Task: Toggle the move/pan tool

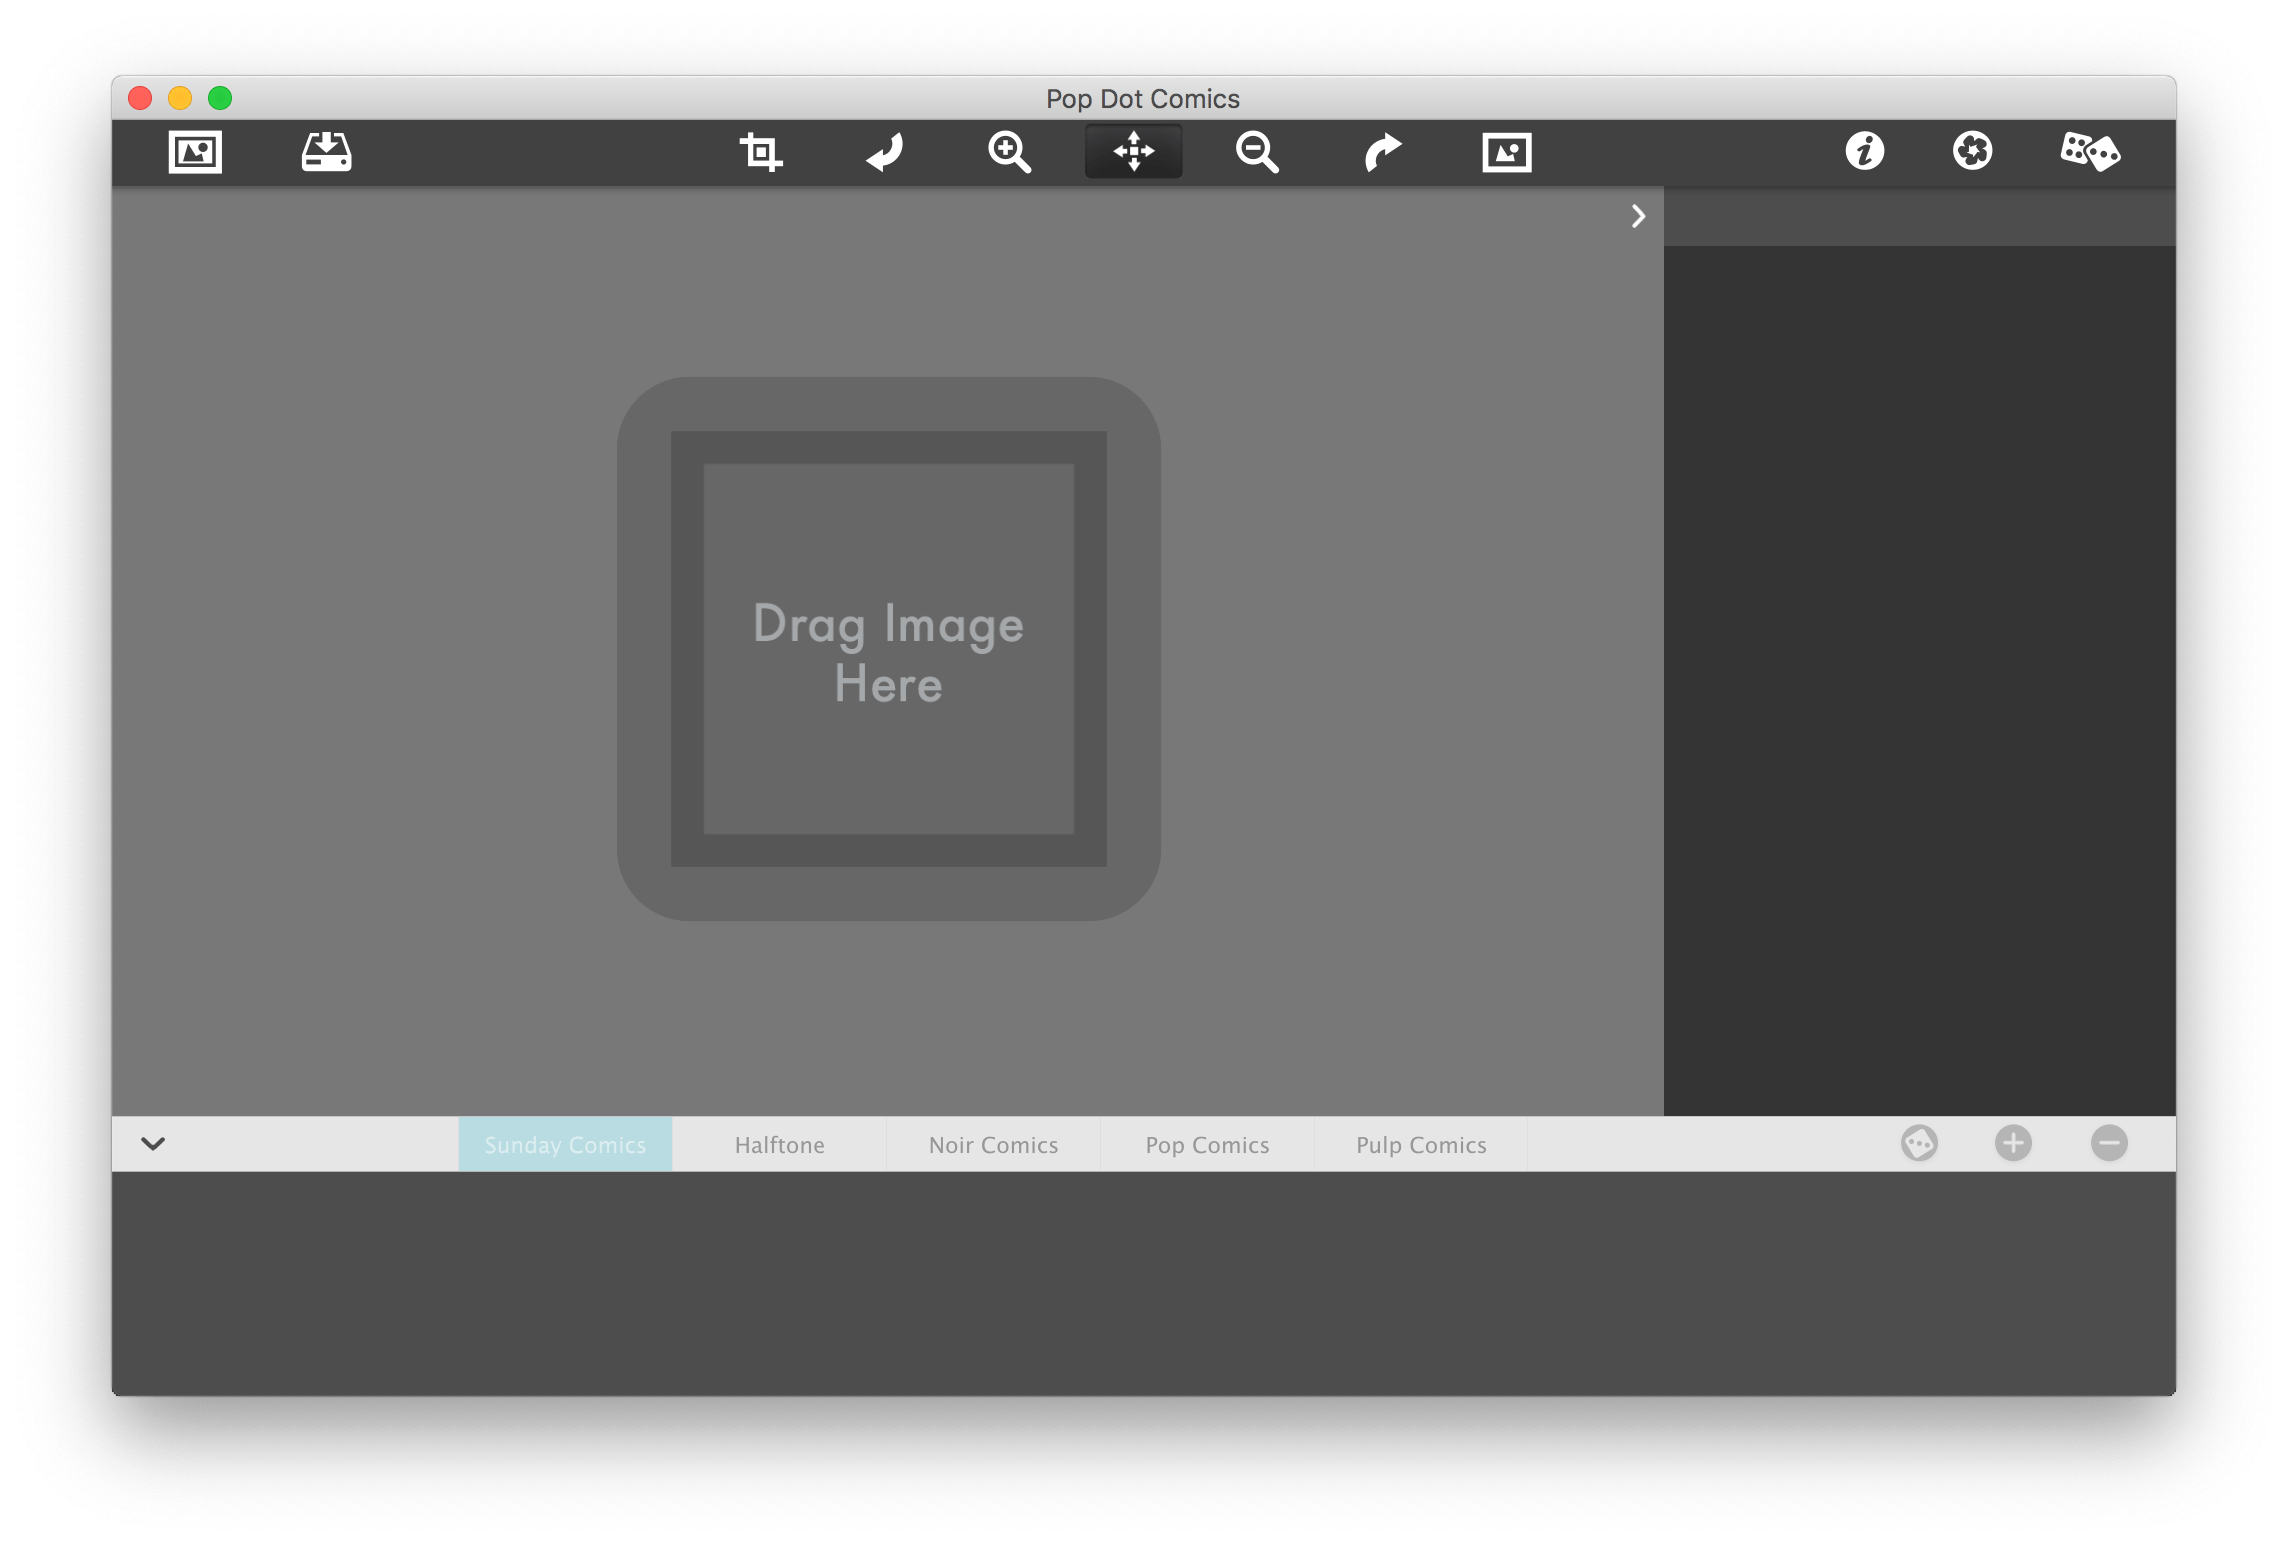Action: tap(1133, 152)
